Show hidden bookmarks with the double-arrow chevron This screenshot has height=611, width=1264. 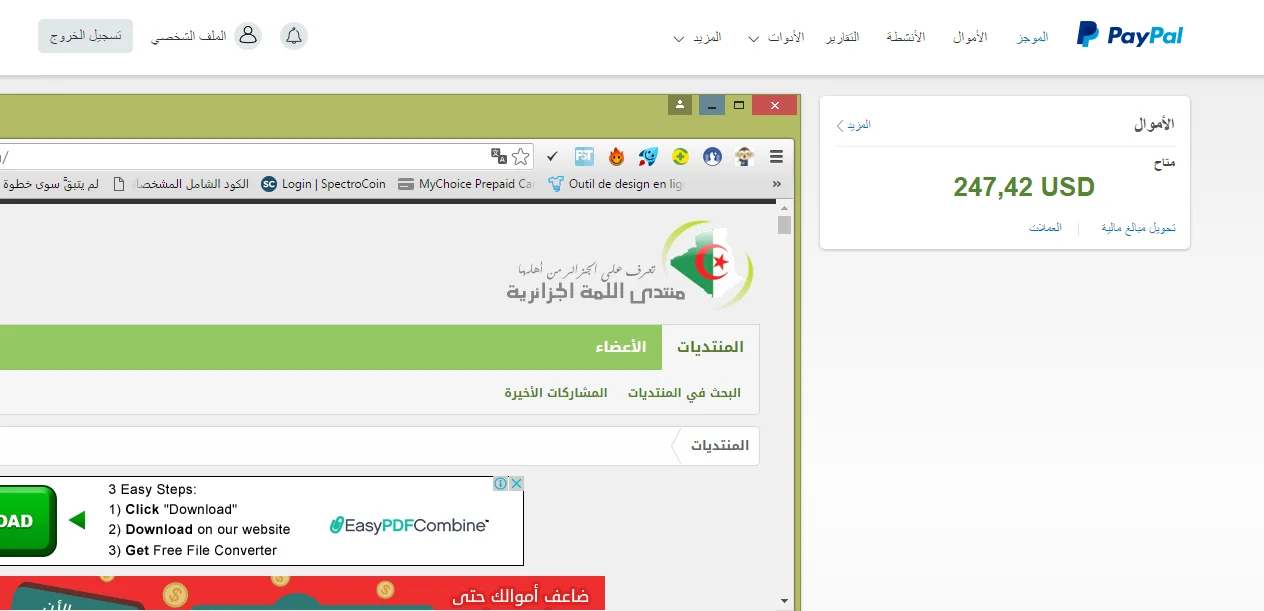click(x=776, y=184)
